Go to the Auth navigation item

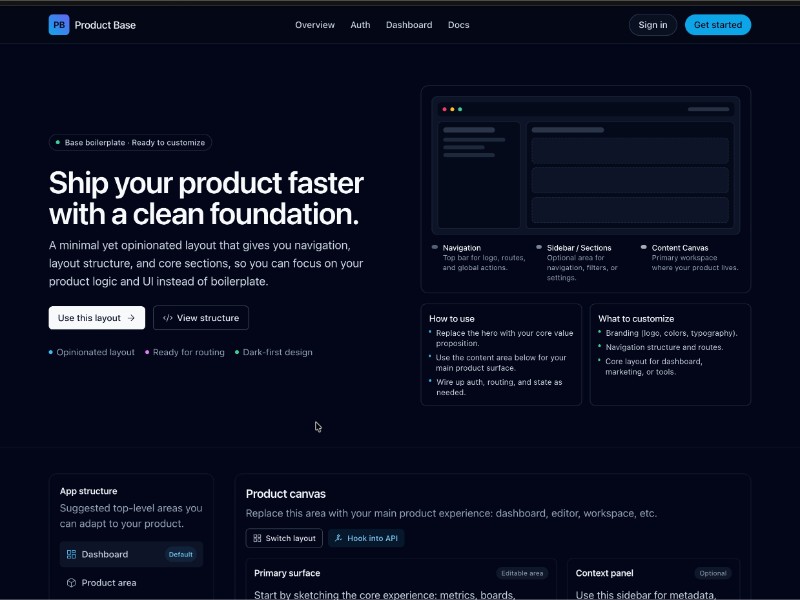(x=360, y=25)
